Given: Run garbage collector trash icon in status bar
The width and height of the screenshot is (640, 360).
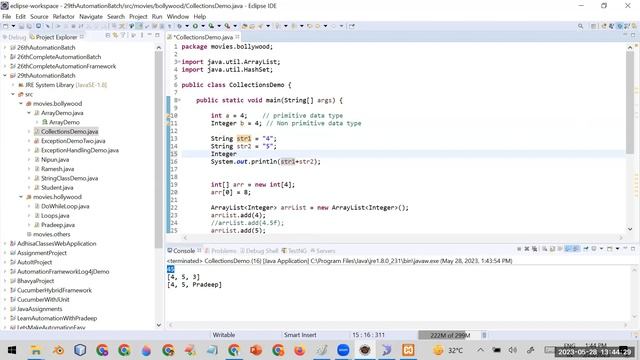Looking at the screenshot, I should [x=484, y=335].
